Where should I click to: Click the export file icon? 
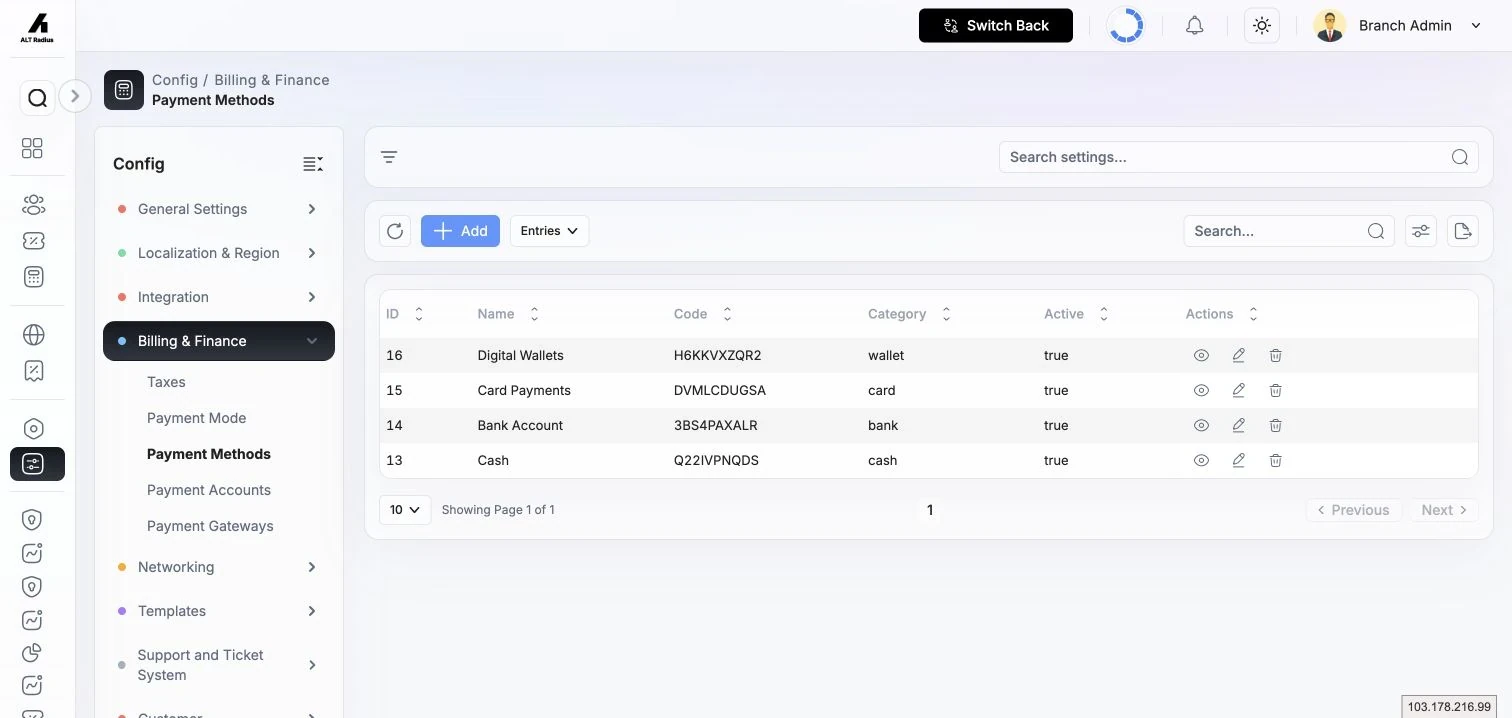[x=1463, y=231]
